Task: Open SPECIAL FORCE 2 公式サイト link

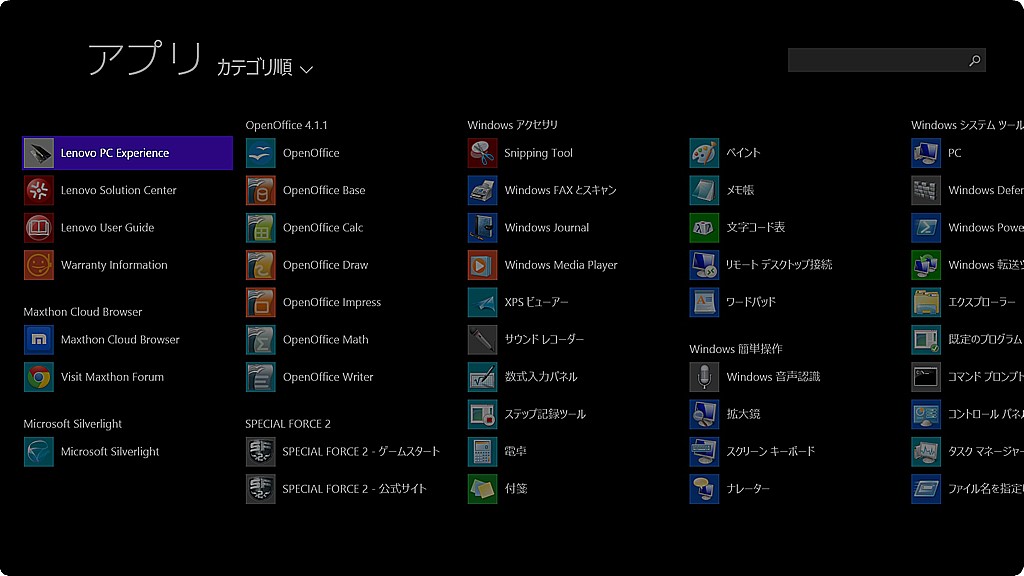Action: click(354, 489)
